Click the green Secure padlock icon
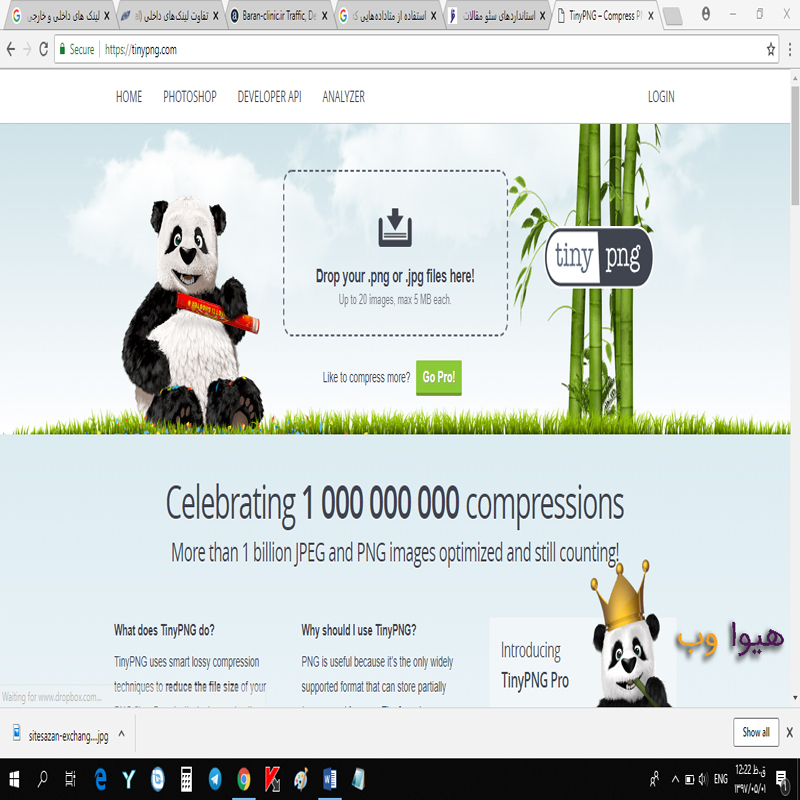 click(x=62, y=49)
